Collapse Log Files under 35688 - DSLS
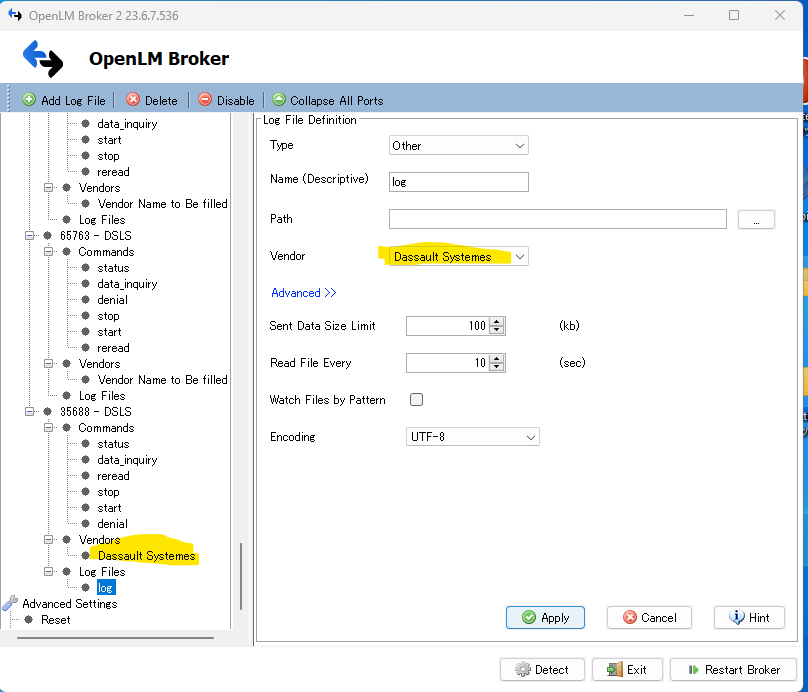The height and width of the screenshot is (692, 808). pos(48,571)
